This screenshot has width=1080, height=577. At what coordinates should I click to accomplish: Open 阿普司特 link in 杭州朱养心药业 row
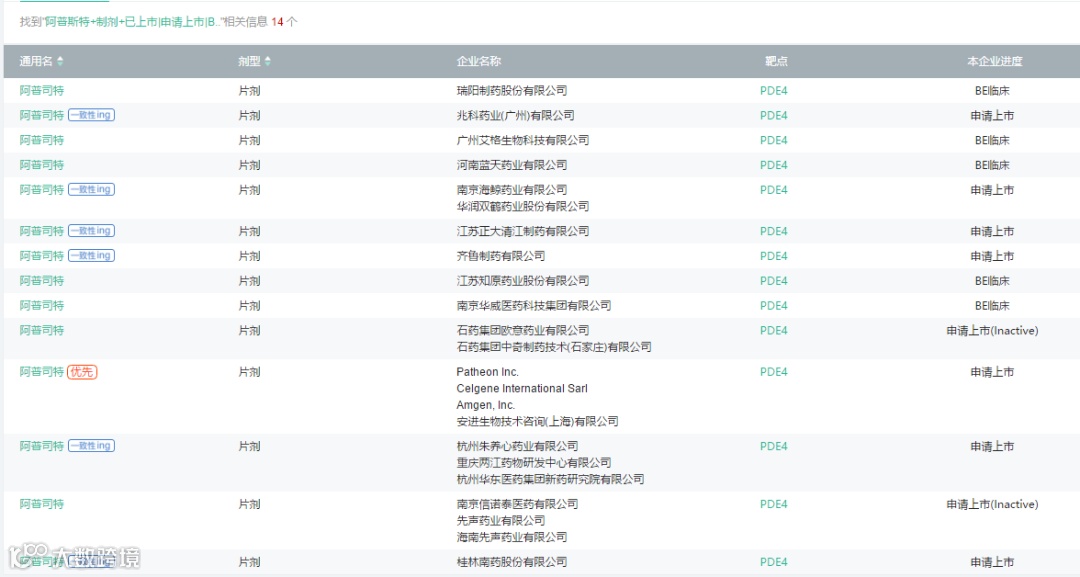[x=41, y=445]
